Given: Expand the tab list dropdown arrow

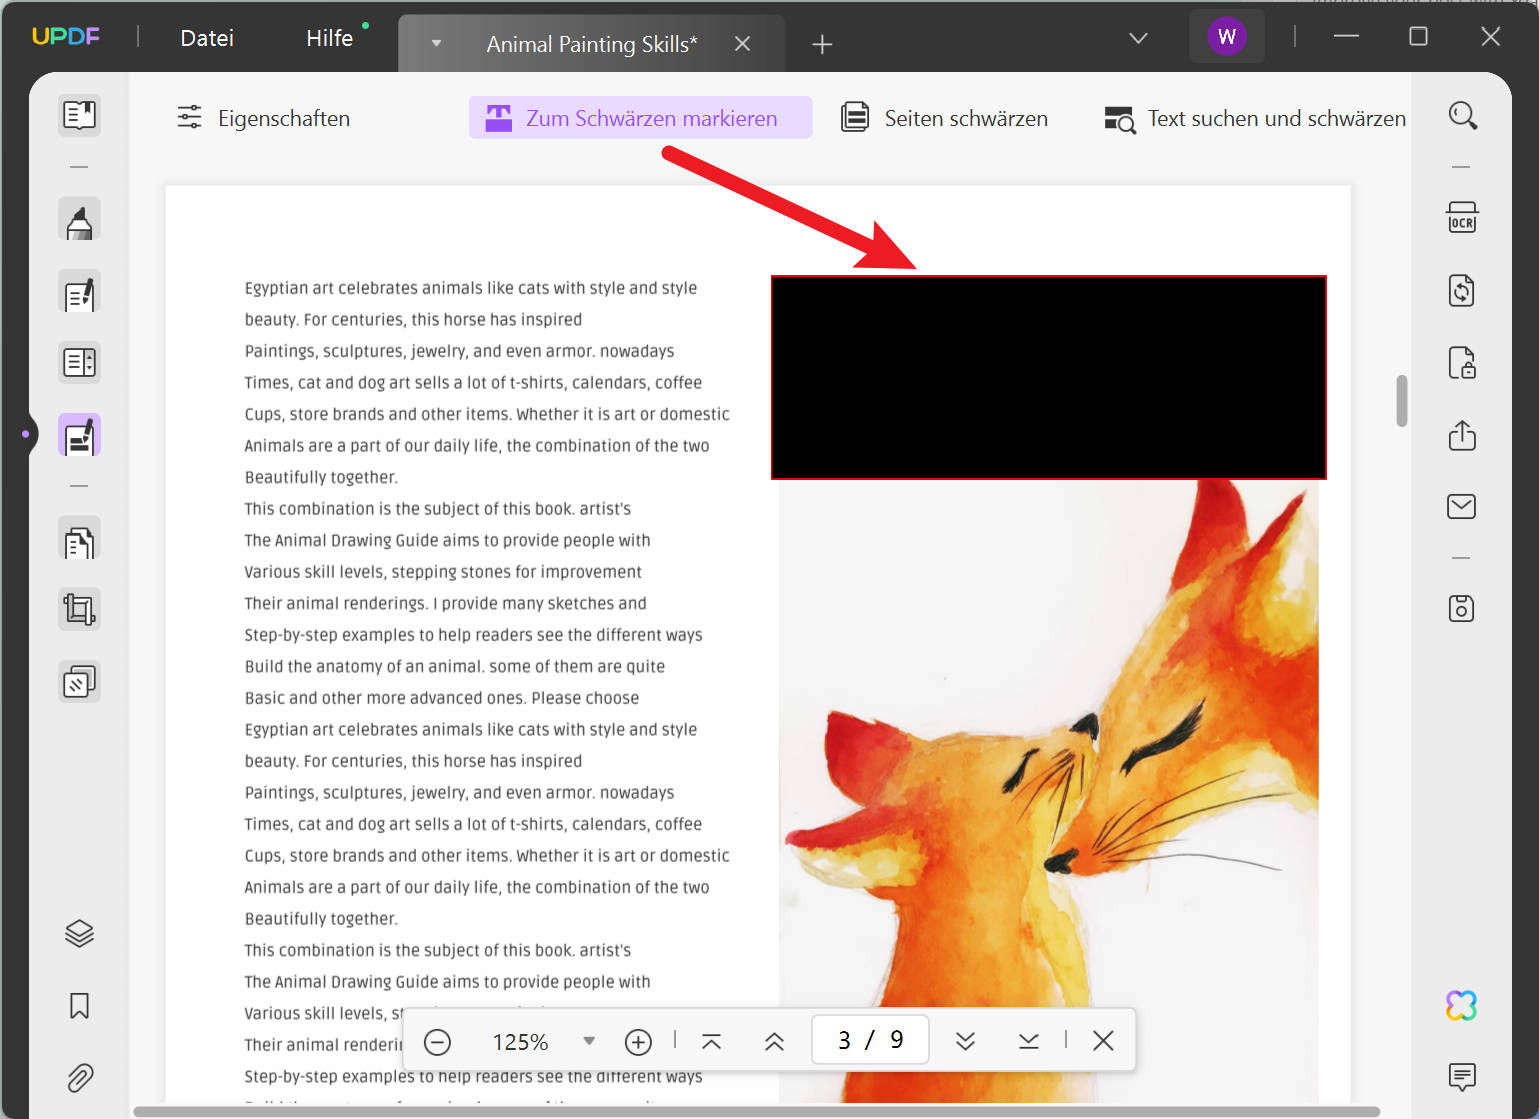Looking at the screenshot, I should pos(436,43).
